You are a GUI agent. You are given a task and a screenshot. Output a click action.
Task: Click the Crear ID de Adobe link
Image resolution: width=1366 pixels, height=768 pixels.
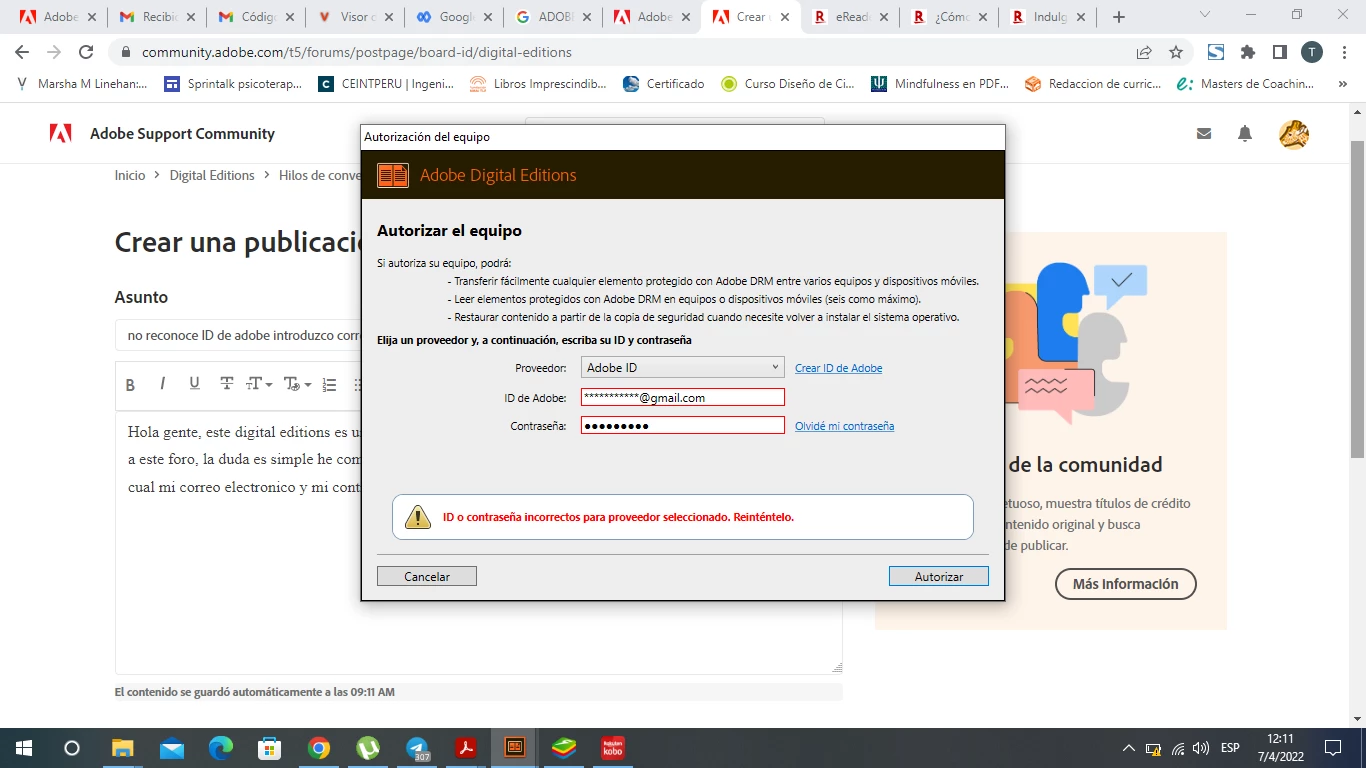pos(838,368)
